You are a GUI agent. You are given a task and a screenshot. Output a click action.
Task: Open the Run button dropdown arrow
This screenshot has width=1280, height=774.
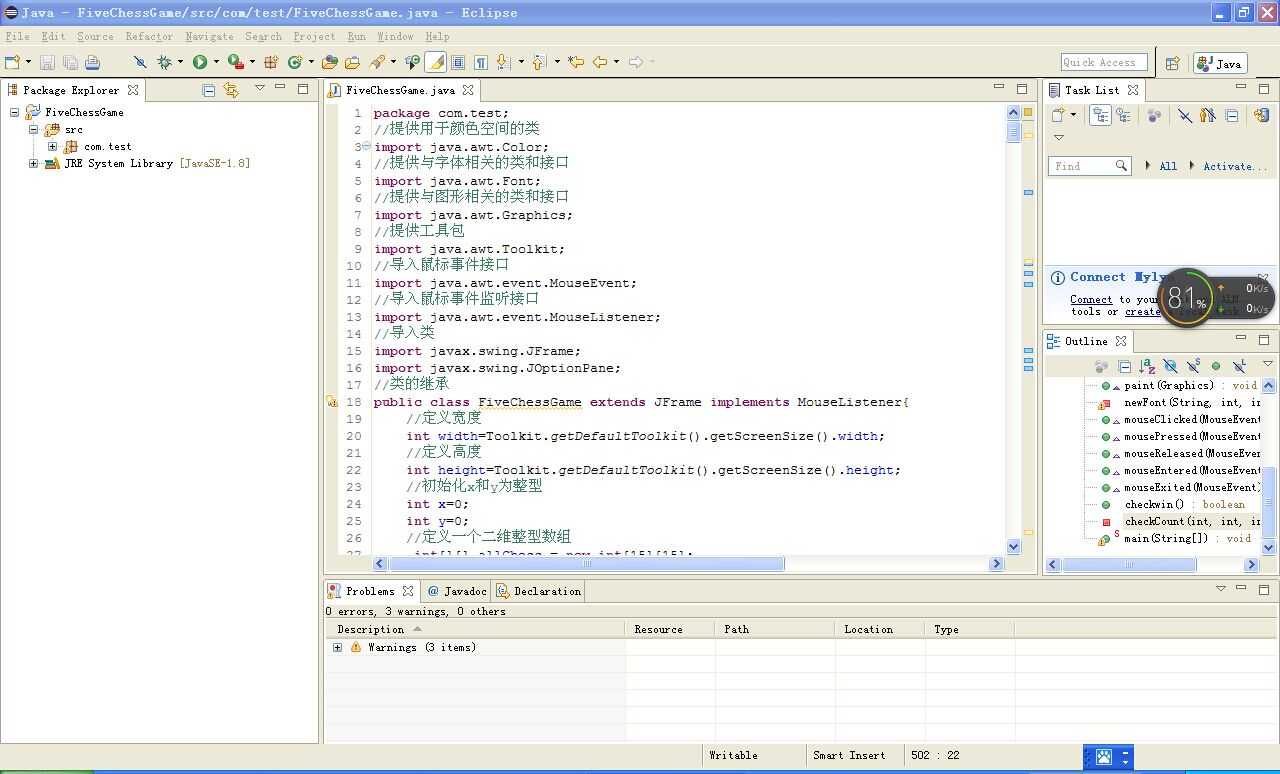(x=216, y=62)
